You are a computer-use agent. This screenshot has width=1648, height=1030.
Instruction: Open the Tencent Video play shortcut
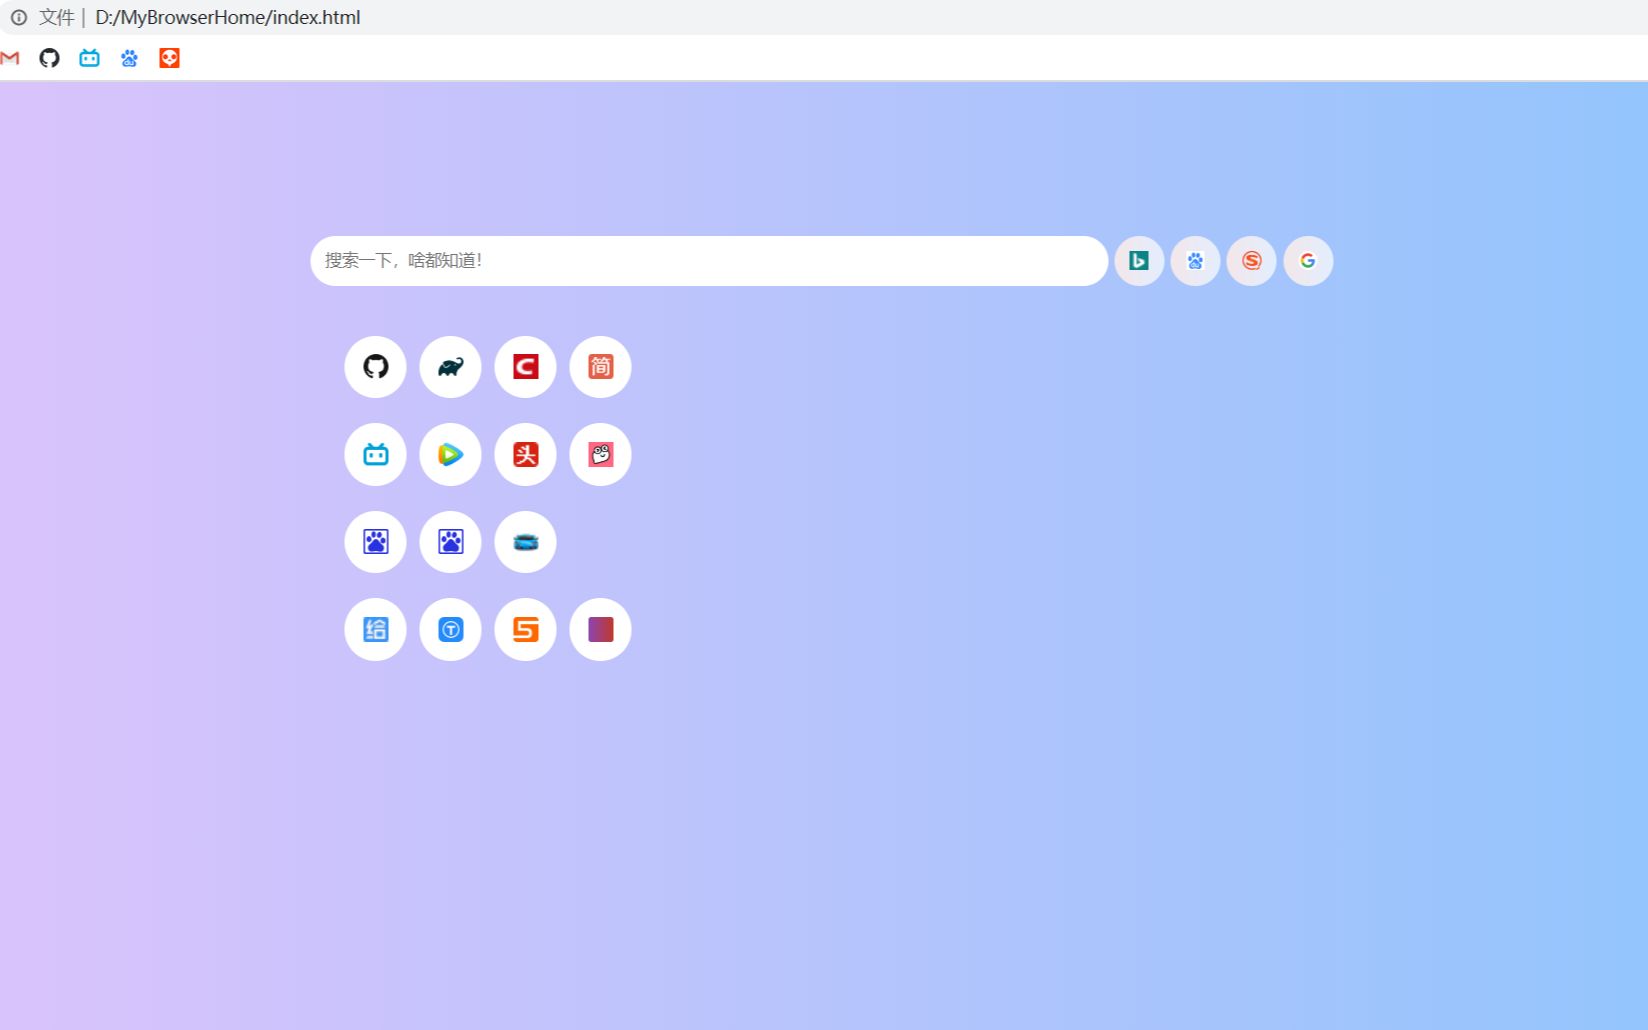coord(450,455)
